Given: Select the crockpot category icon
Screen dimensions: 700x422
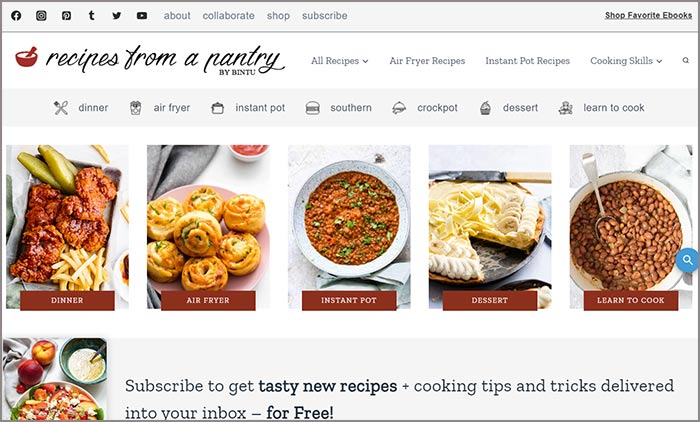Looking at the screenshot, I should [x=399, y=108].
